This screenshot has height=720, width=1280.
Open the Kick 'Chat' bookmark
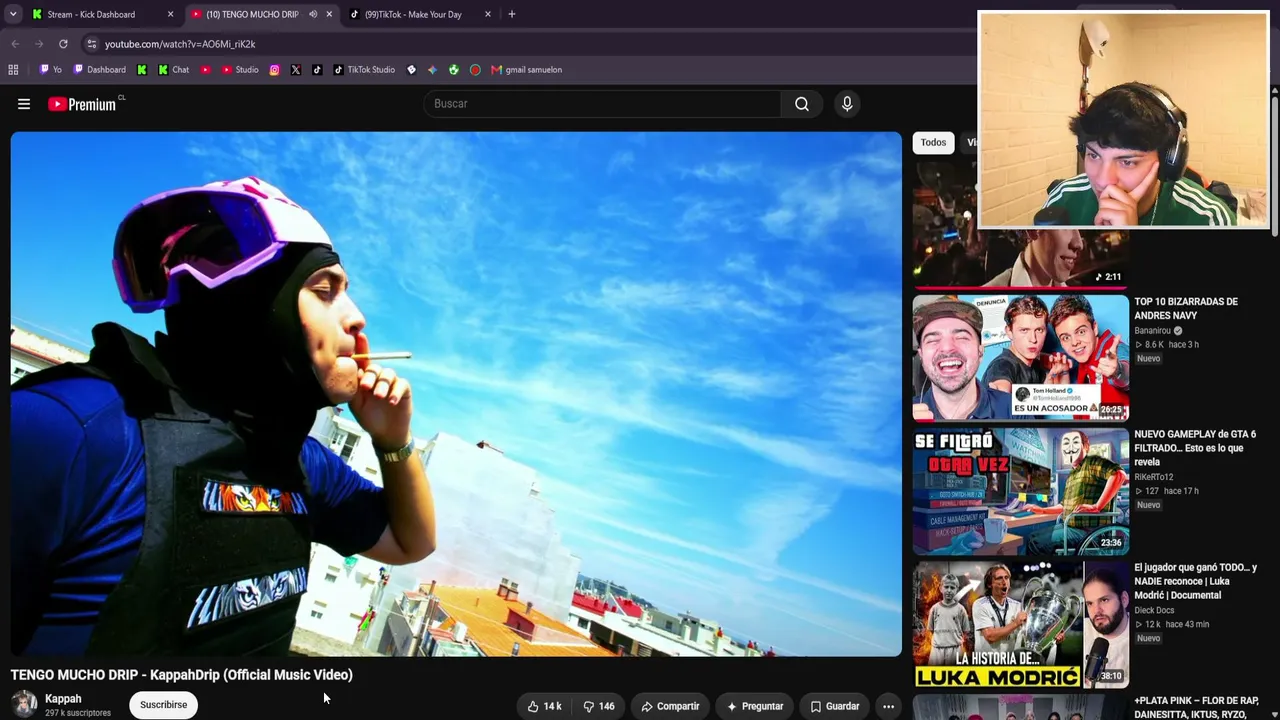tap(173, 70)
